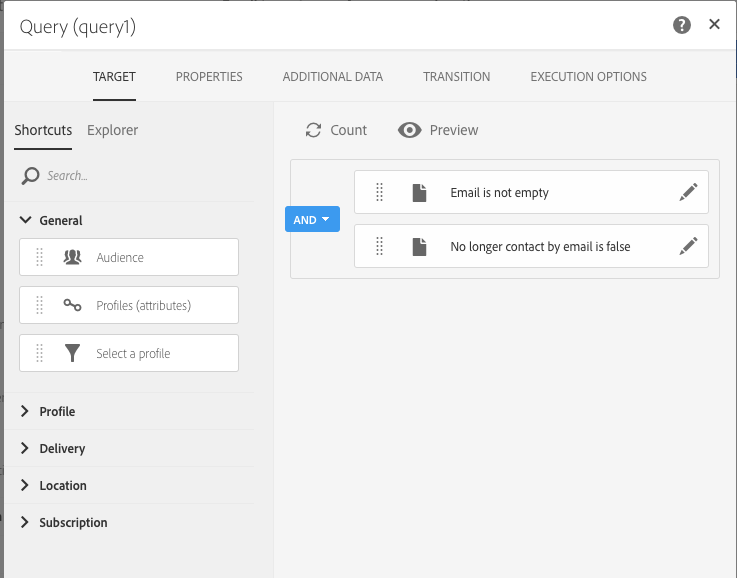The image size is (737, 578).
Task: Click drag handle of 'Email is not empty' rule
Action: coord(379,192)
